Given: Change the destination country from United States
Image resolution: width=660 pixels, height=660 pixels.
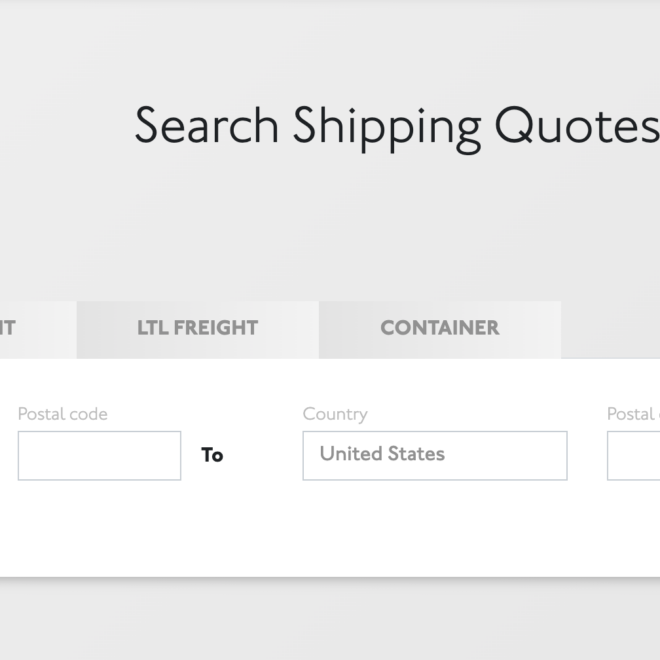Looking at the screenshot, I should coord(434,455).
